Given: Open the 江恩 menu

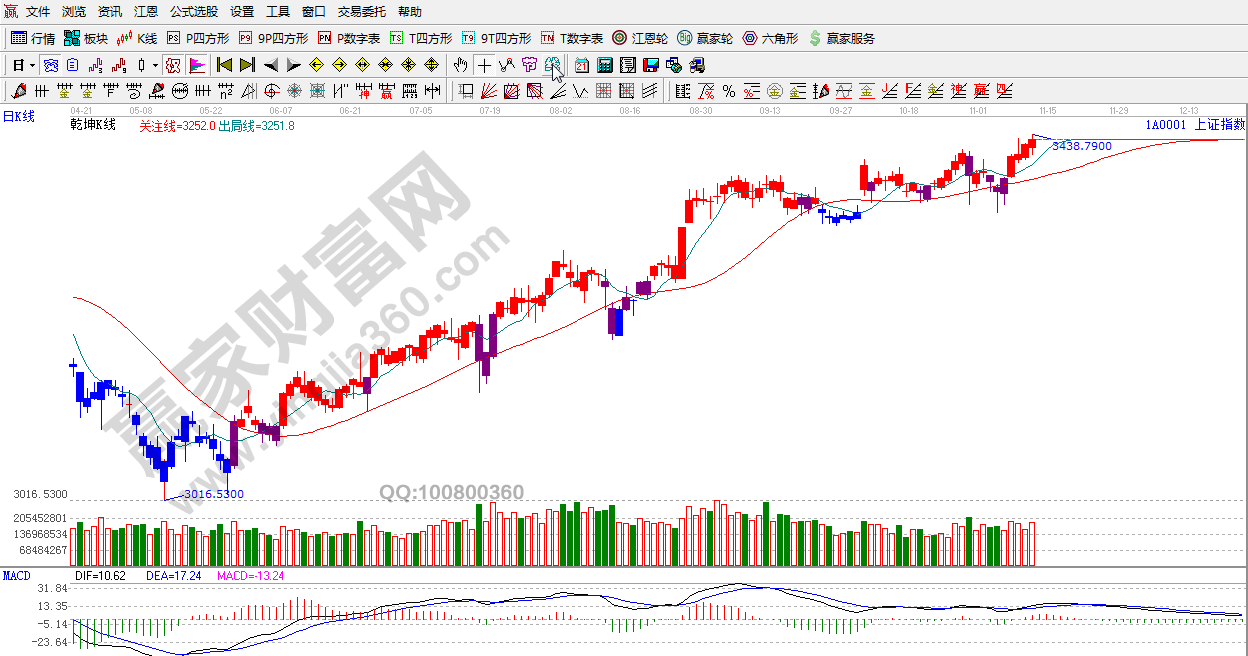Looking at the screenshot, I should 146,12.
